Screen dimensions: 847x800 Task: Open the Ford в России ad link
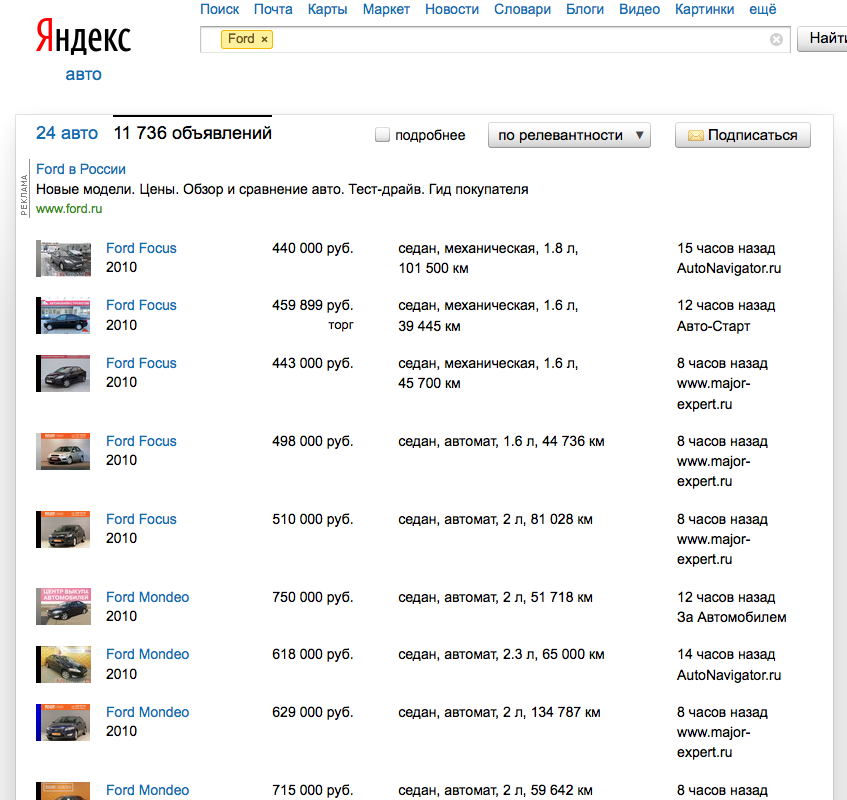coord(81,169)
